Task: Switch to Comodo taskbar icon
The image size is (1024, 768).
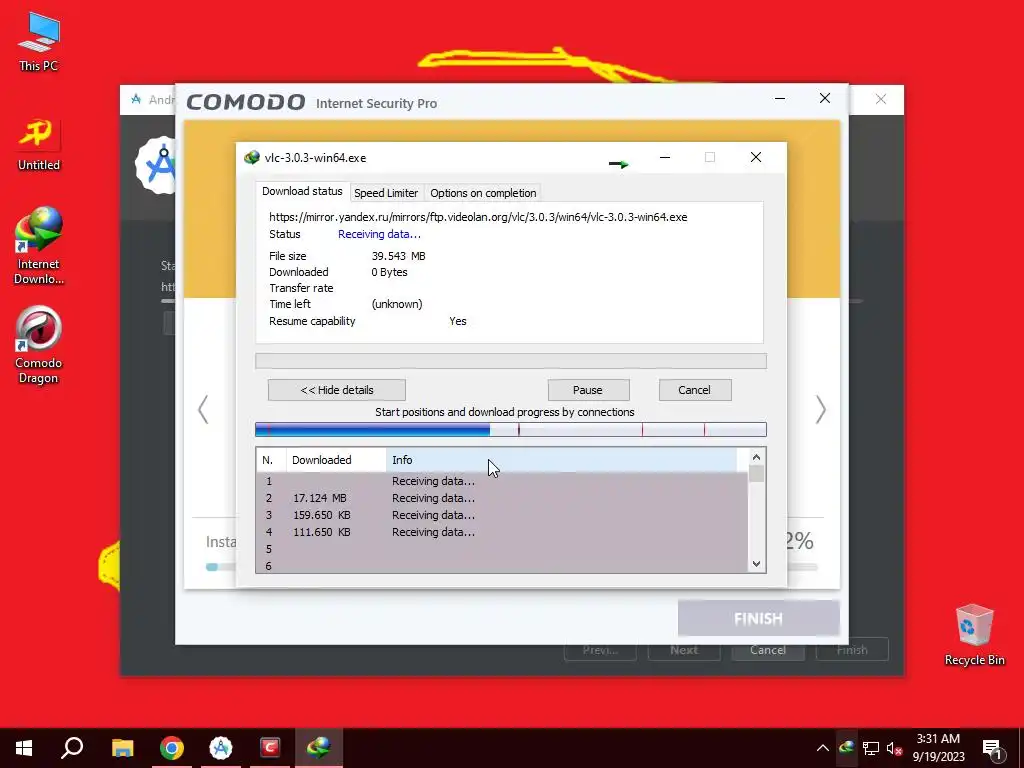Action: [270, 748]
